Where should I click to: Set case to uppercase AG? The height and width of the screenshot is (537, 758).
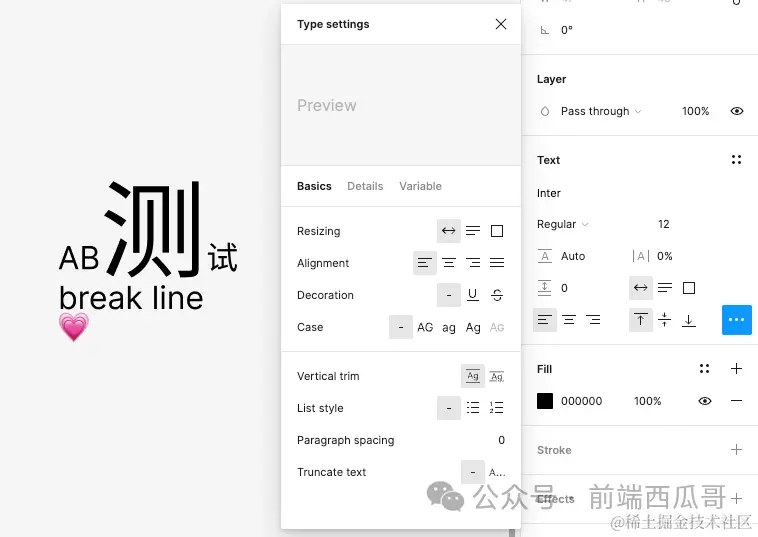pyautogui.click(x=425, y=327)
